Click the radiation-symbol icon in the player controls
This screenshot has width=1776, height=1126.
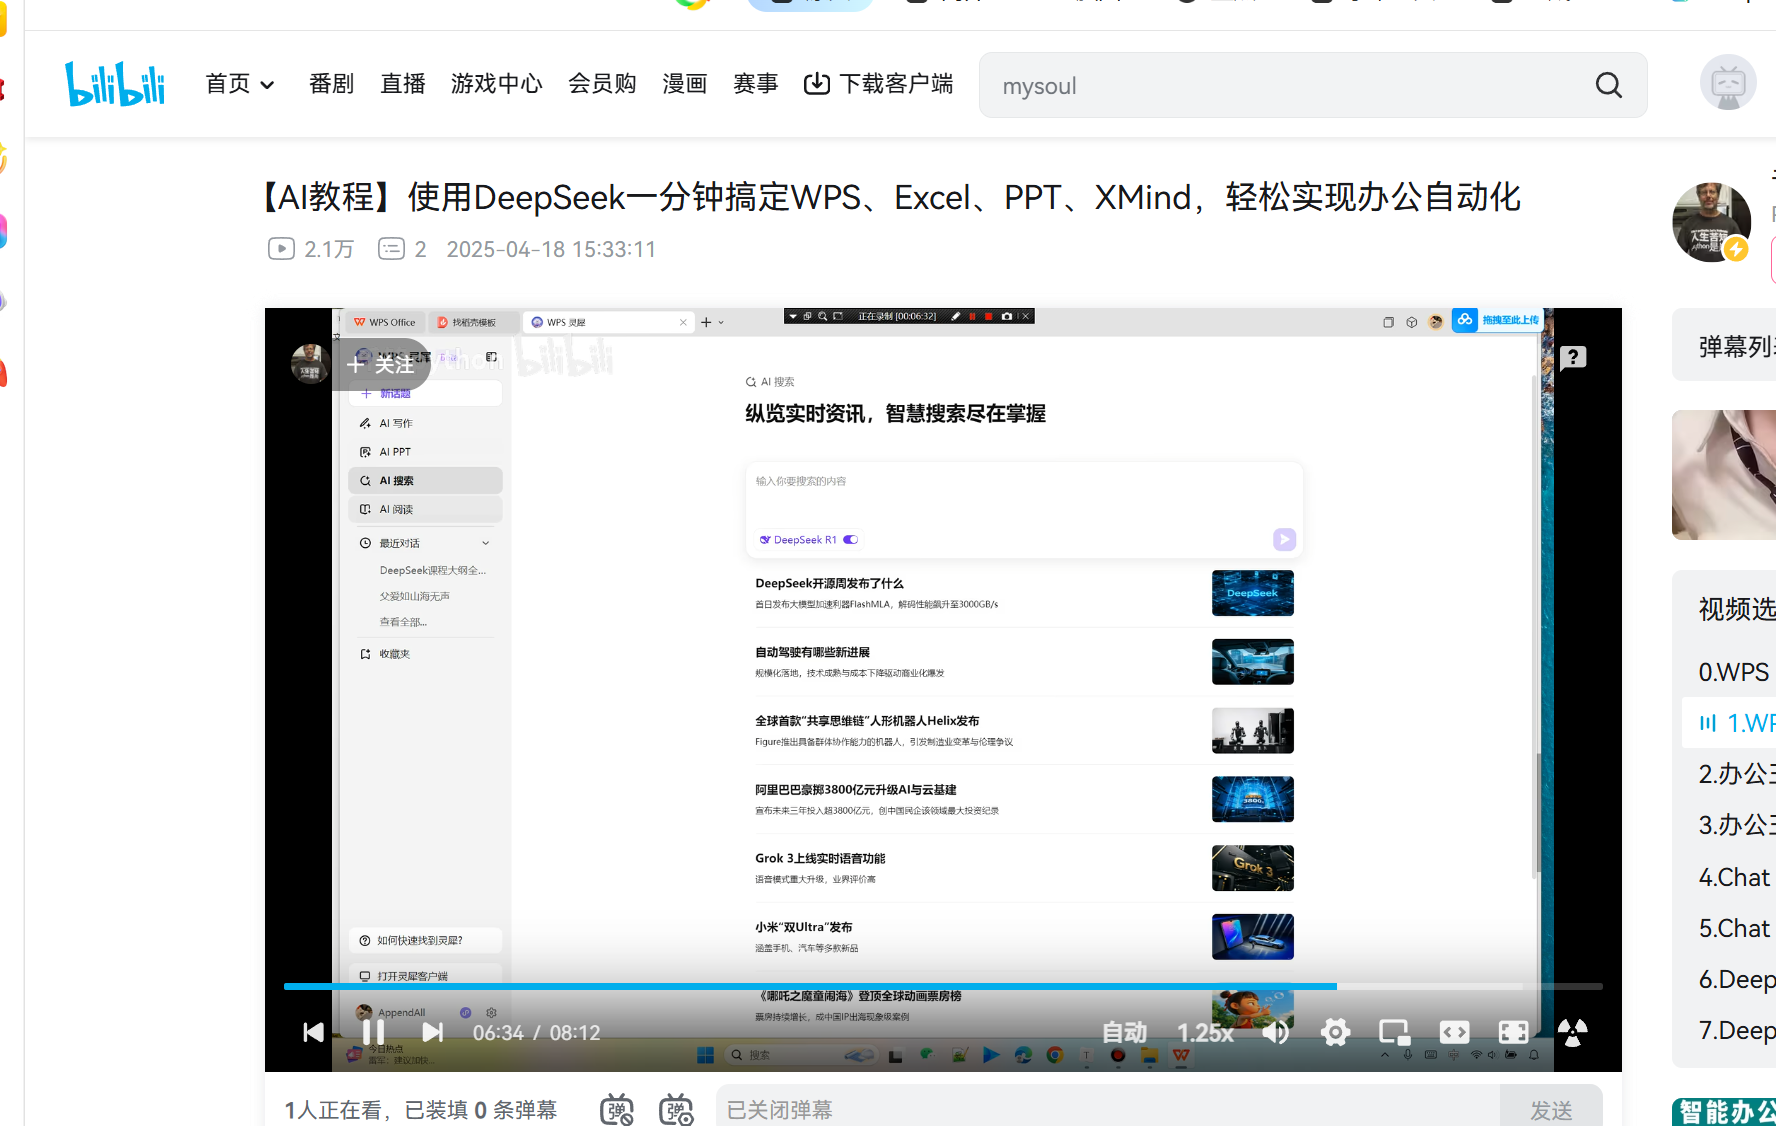tap(1572, 1032)
